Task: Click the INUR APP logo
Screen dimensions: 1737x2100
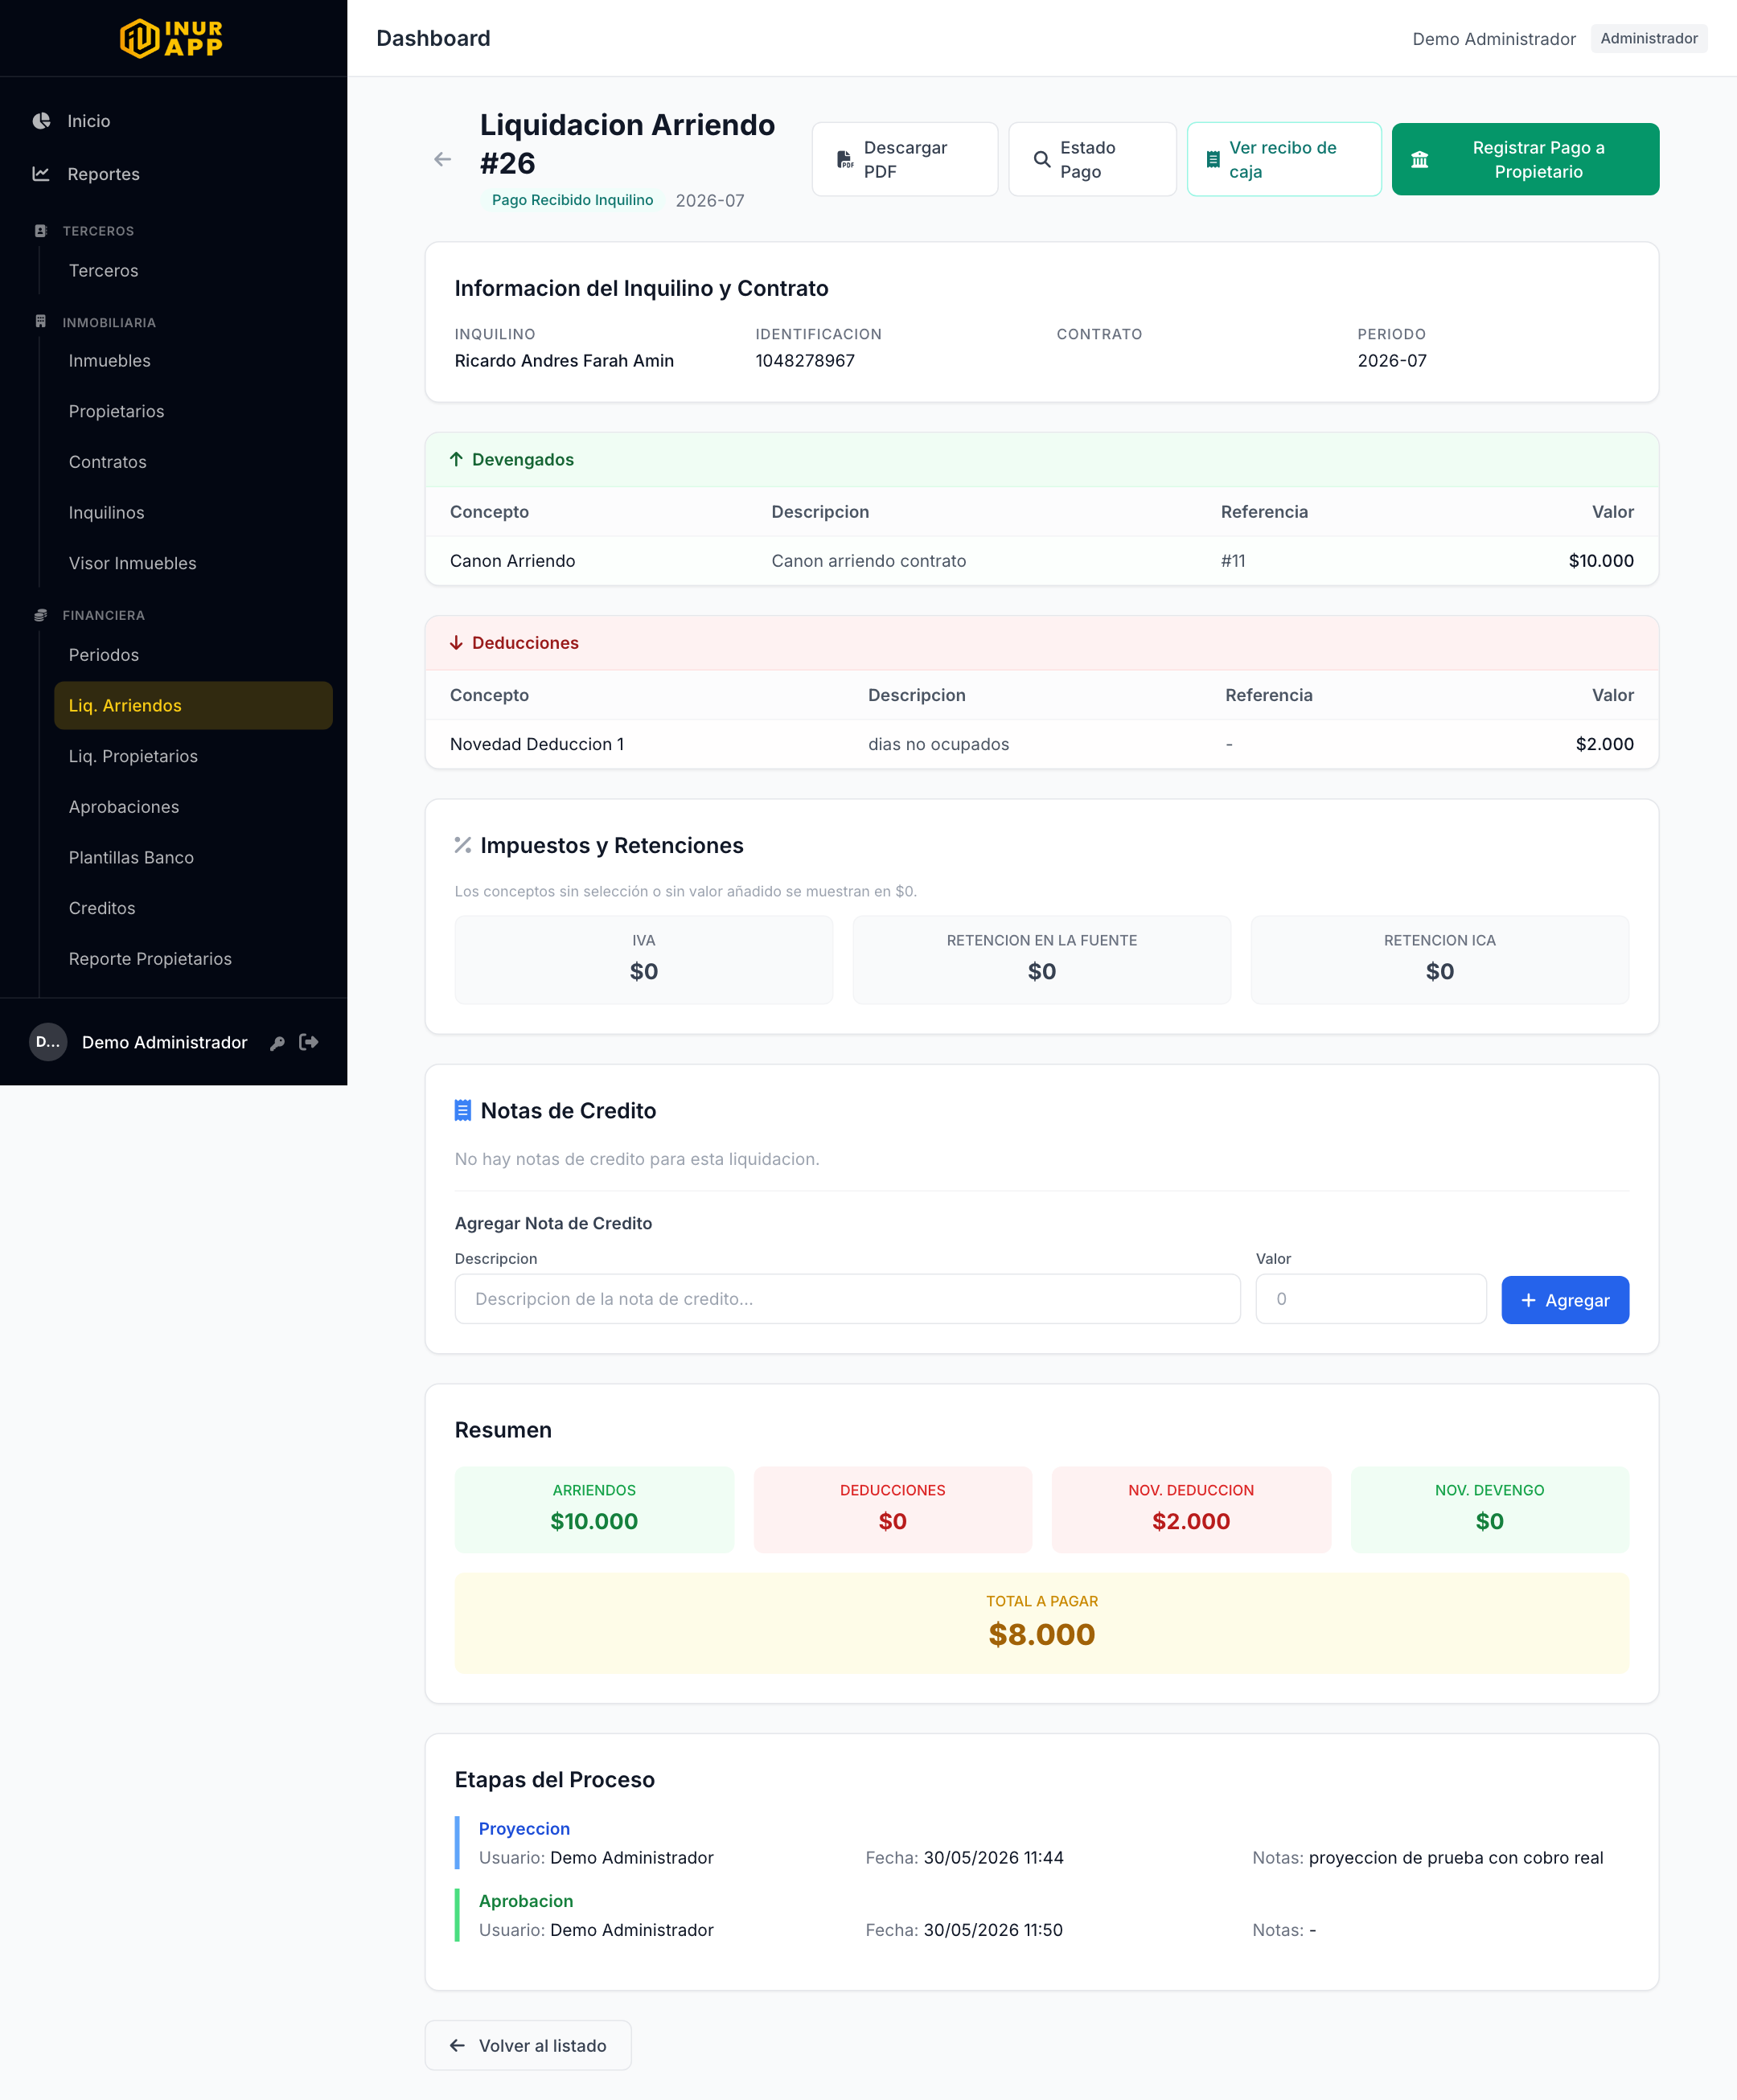Action: click(172, 38)
